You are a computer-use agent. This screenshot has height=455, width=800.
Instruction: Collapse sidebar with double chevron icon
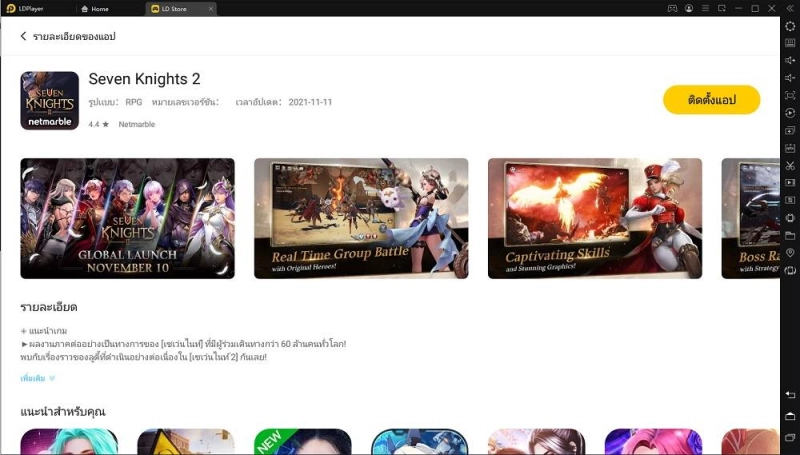pyautogui.click(x=790, y=8)
